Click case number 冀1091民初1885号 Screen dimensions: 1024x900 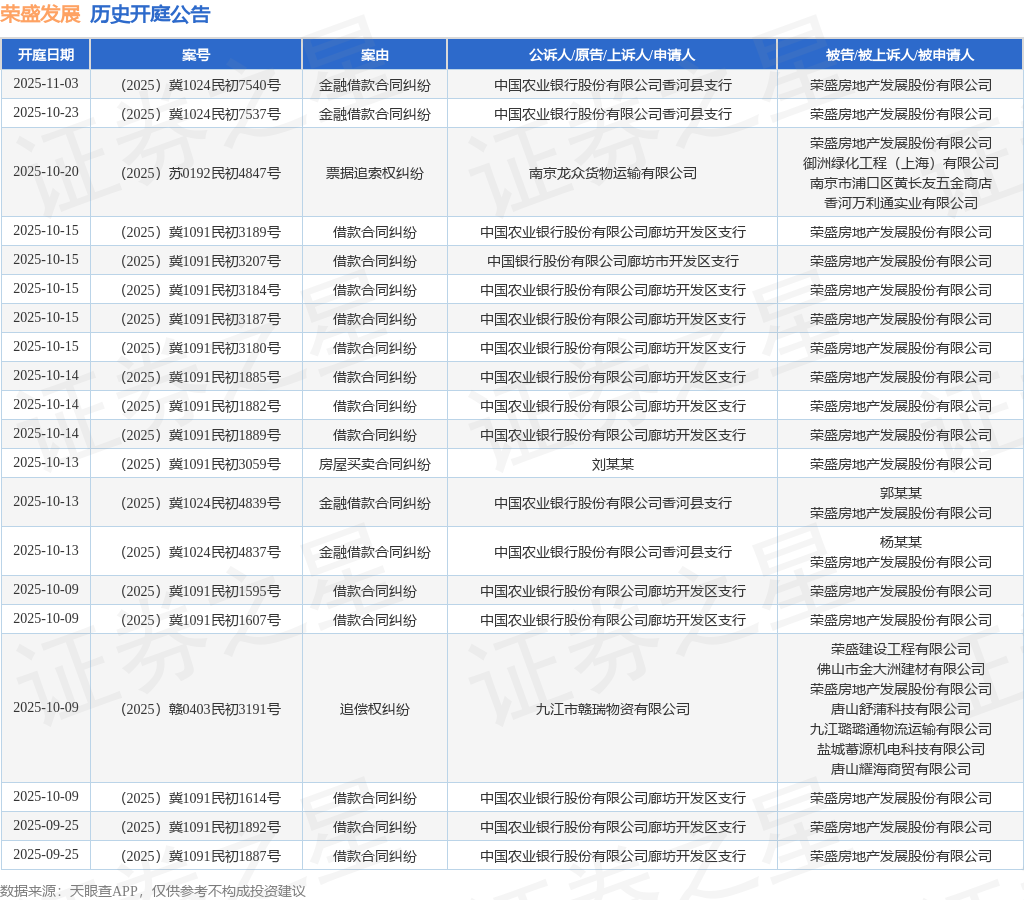(x=200, y=378)
